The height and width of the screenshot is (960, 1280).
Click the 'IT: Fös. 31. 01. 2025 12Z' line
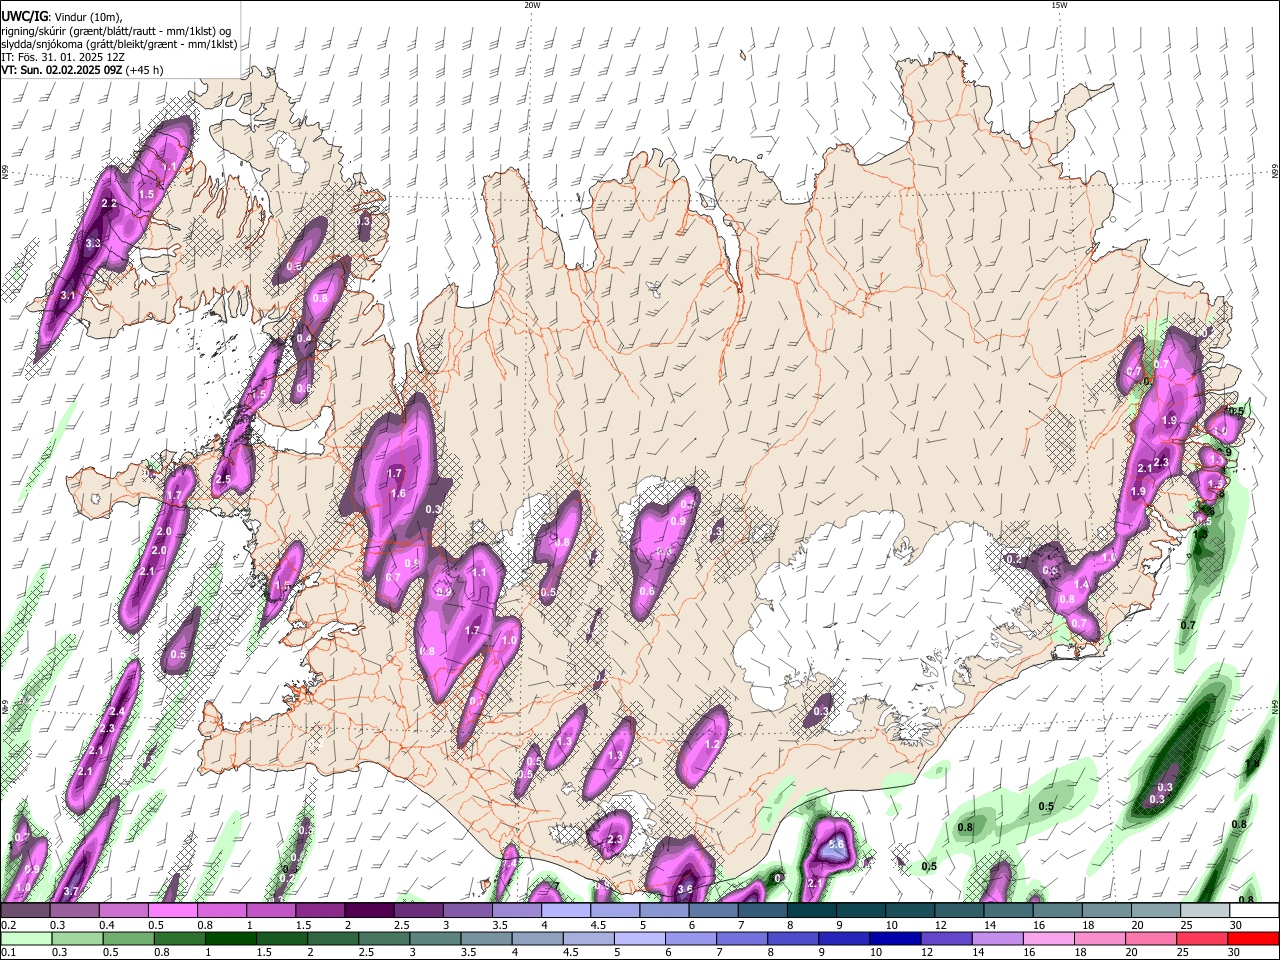[x=62, y=57]
